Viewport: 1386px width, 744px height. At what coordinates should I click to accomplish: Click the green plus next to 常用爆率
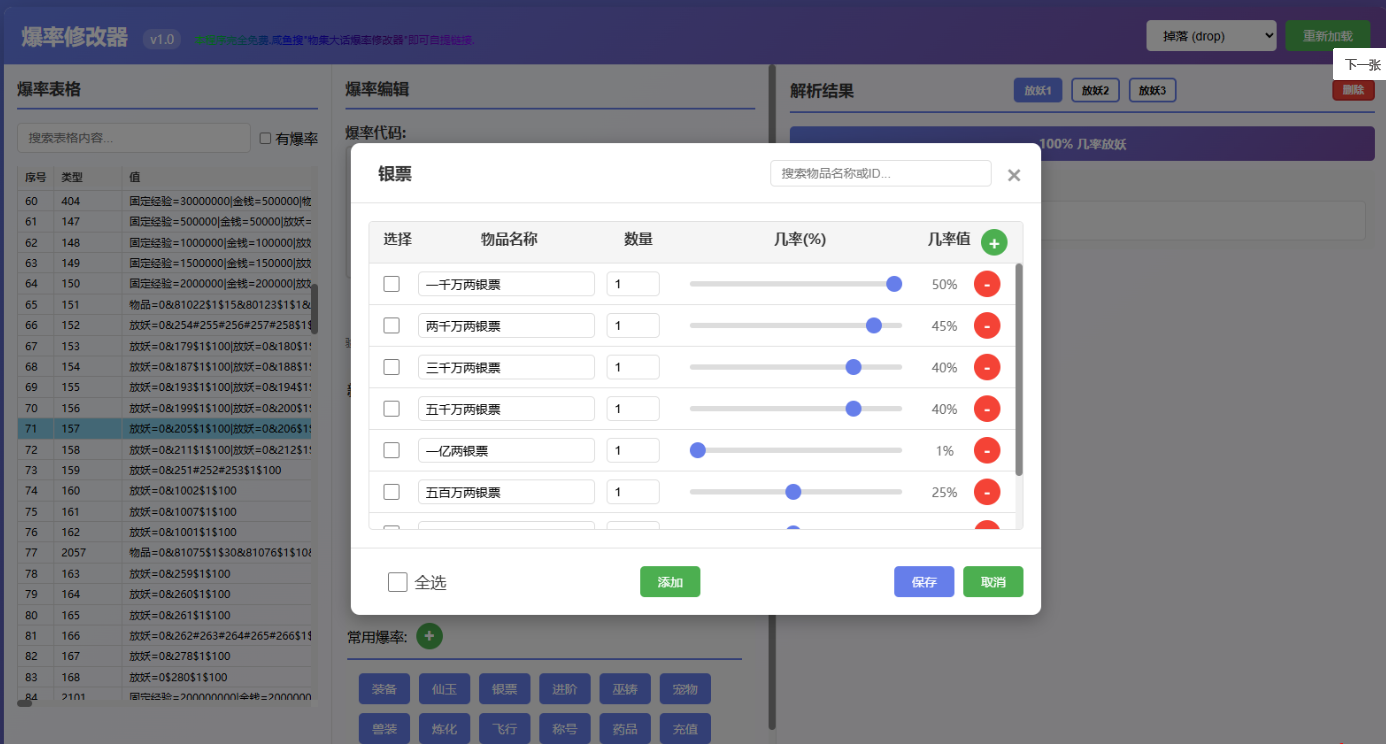(429, 635)
